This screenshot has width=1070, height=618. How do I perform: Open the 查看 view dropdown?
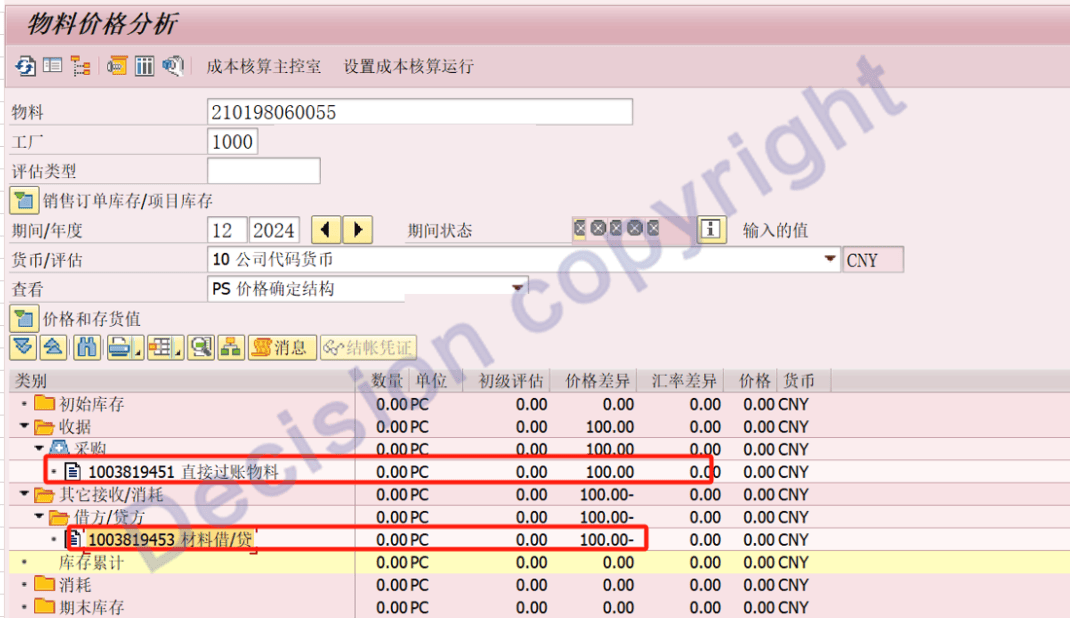click(518, 288)
